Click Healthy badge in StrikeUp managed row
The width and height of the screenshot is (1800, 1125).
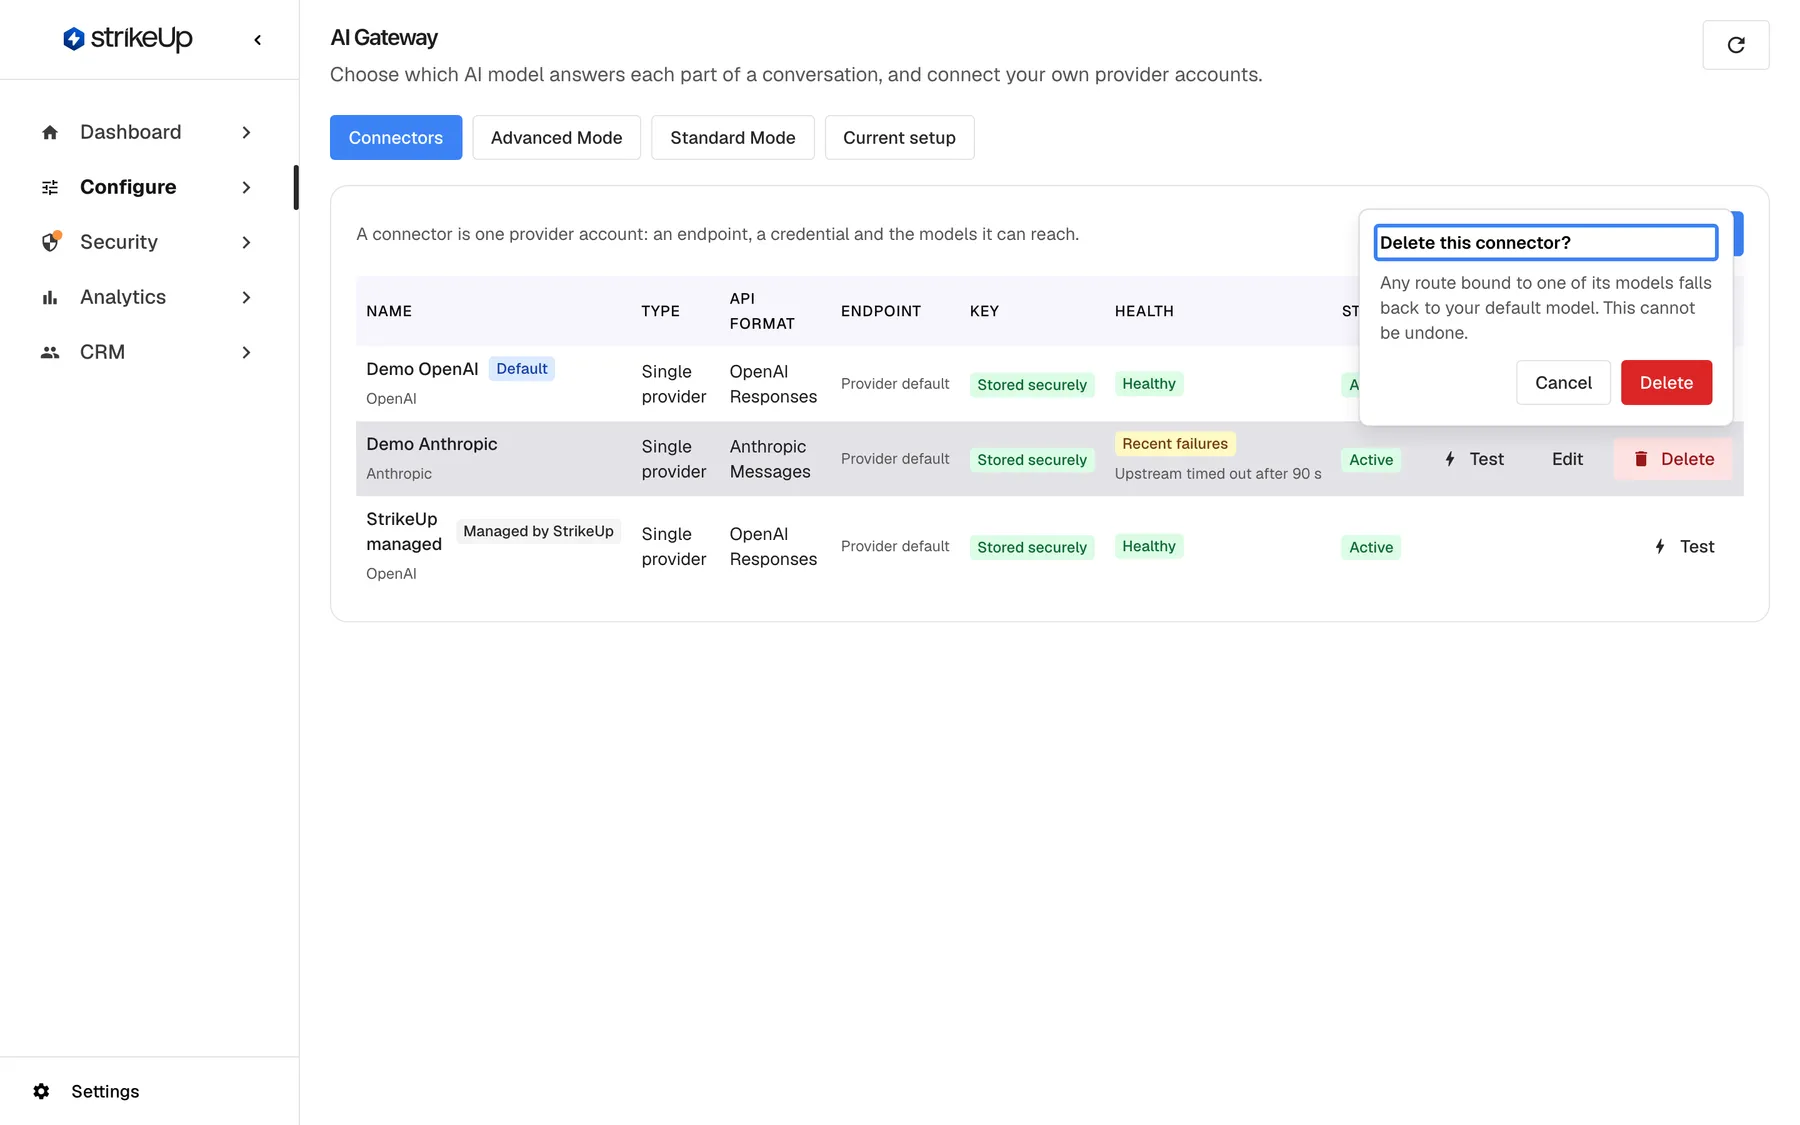click(1149, 546)
